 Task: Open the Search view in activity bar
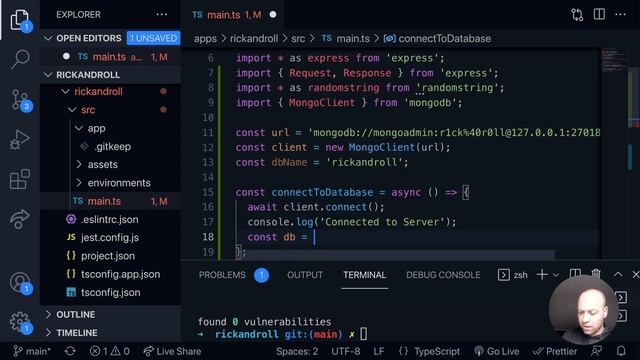pyautogui.click(x=20, y=59)
